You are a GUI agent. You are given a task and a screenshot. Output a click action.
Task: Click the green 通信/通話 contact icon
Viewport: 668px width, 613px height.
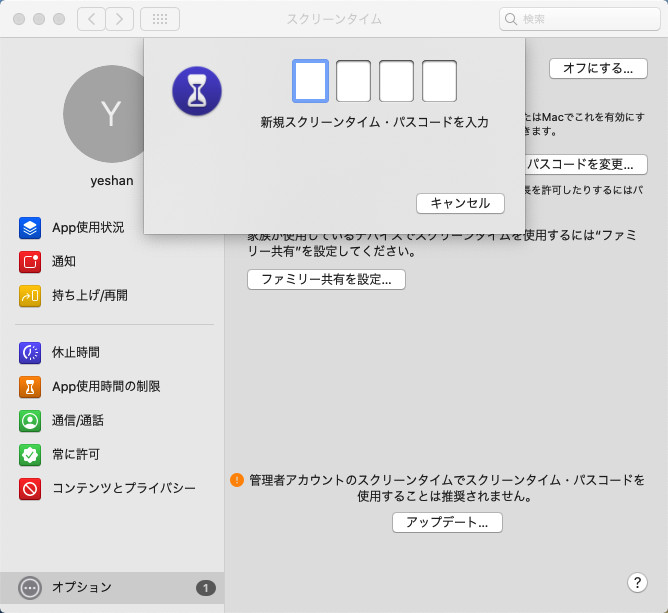pos(30,421)
